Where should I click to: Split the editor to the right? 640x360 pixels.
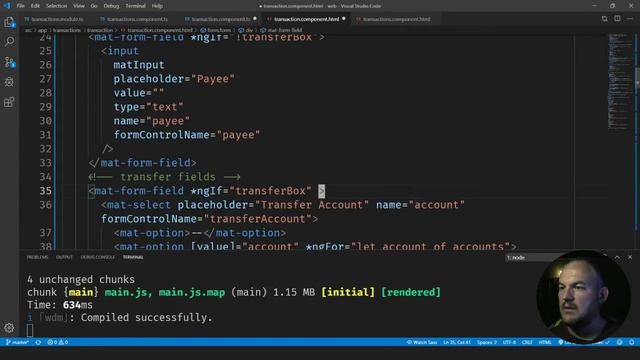[x=617, y=19]
